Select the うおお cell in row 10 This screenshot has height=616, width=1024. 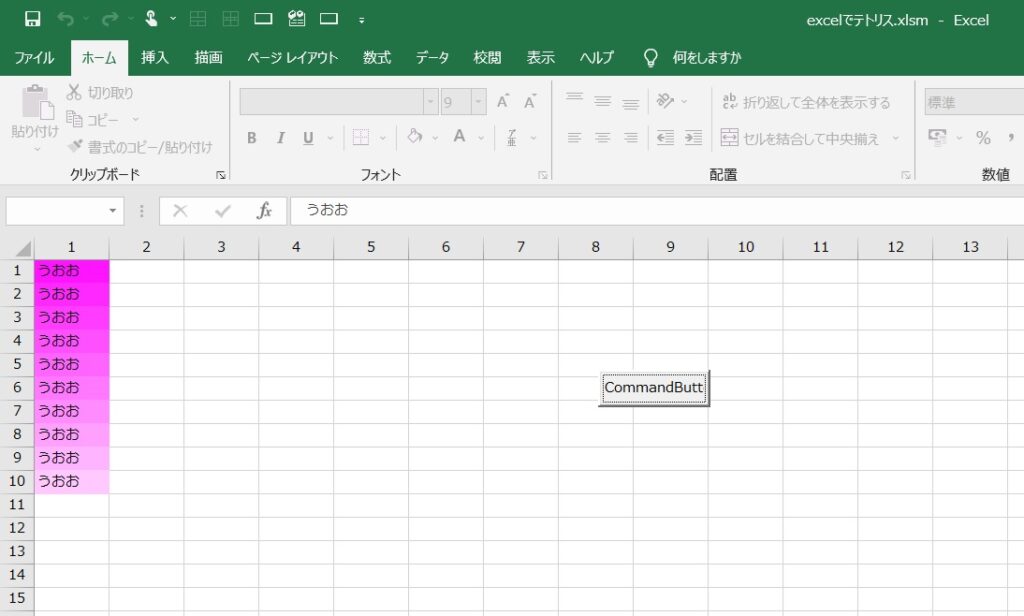click(72, 481)
